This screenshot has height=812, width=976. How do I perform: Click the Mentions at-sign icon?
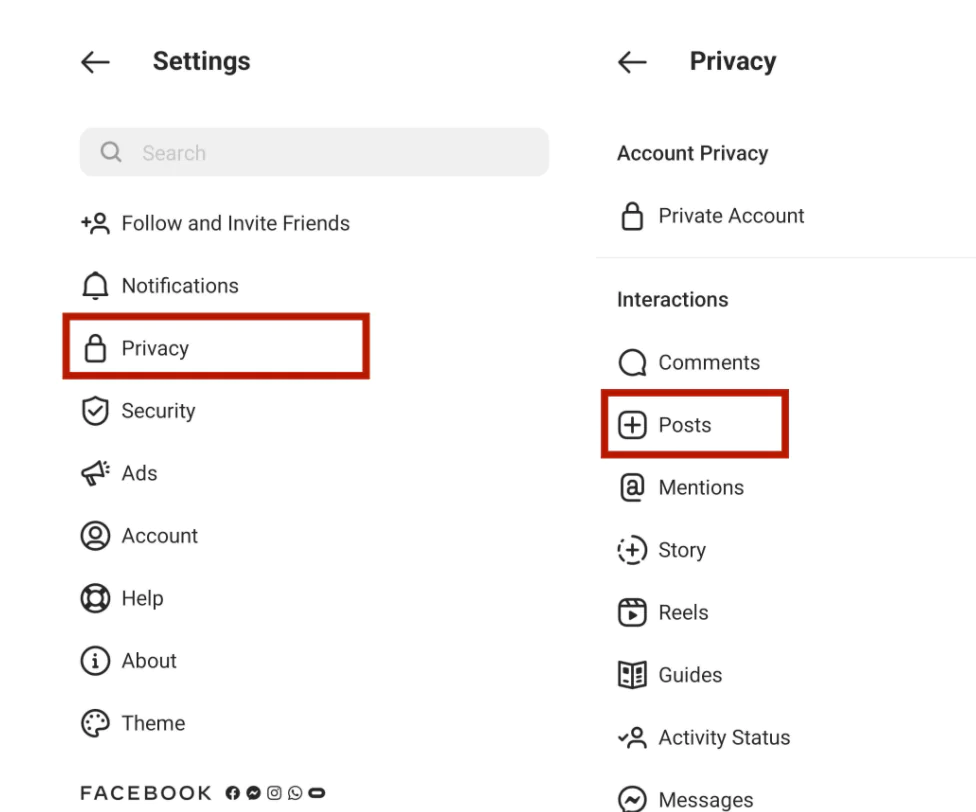tap(632, 488)
